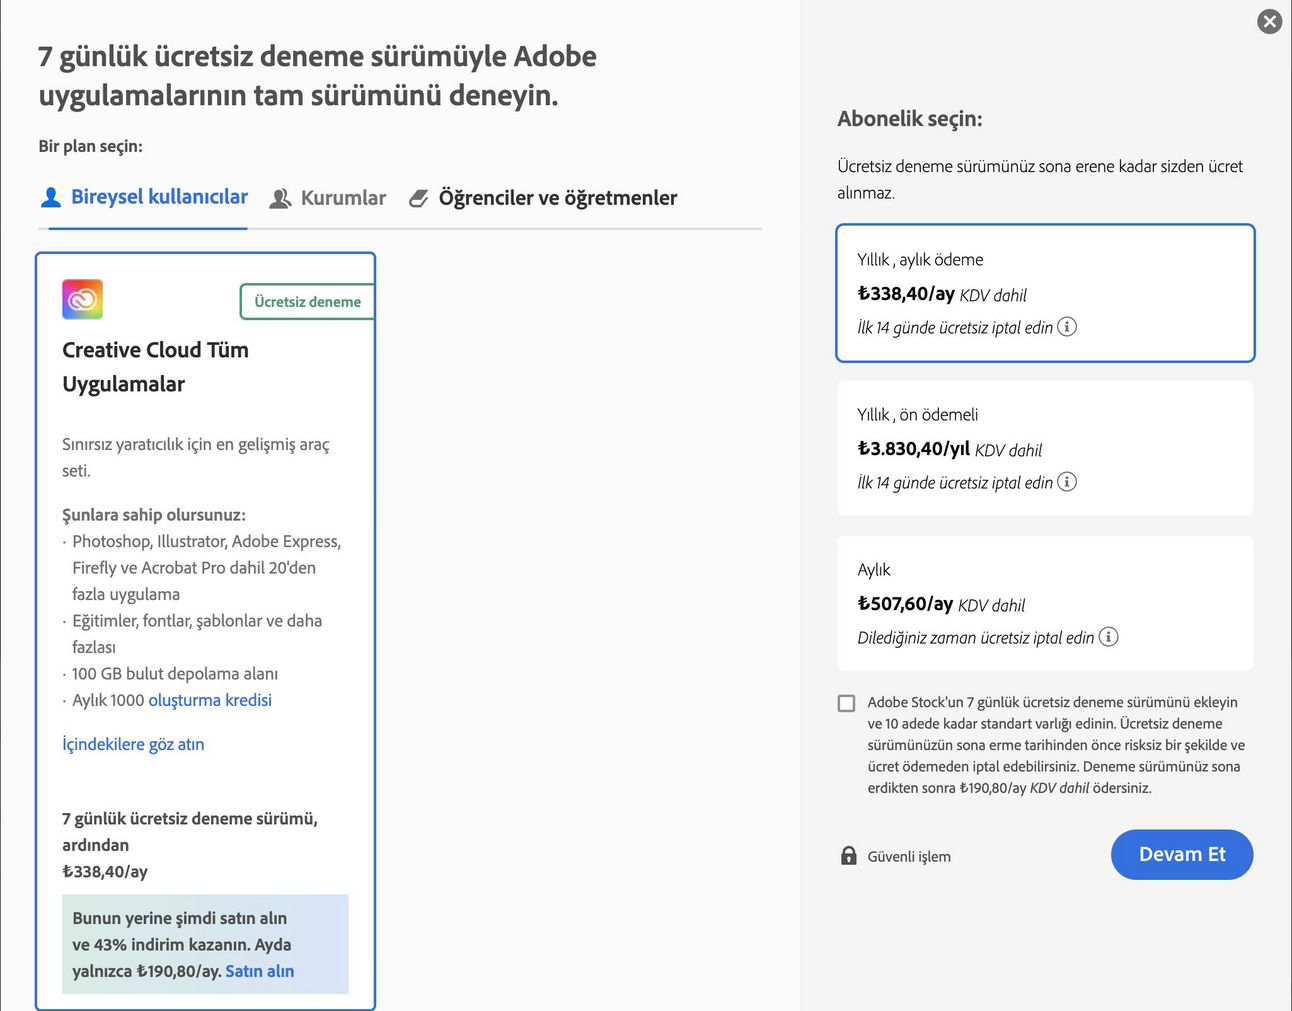The height and width of the screenshot is (1011, 1292).
Task: Enable the Adobe Stock free trial checkbox
Action: [847, 703]
